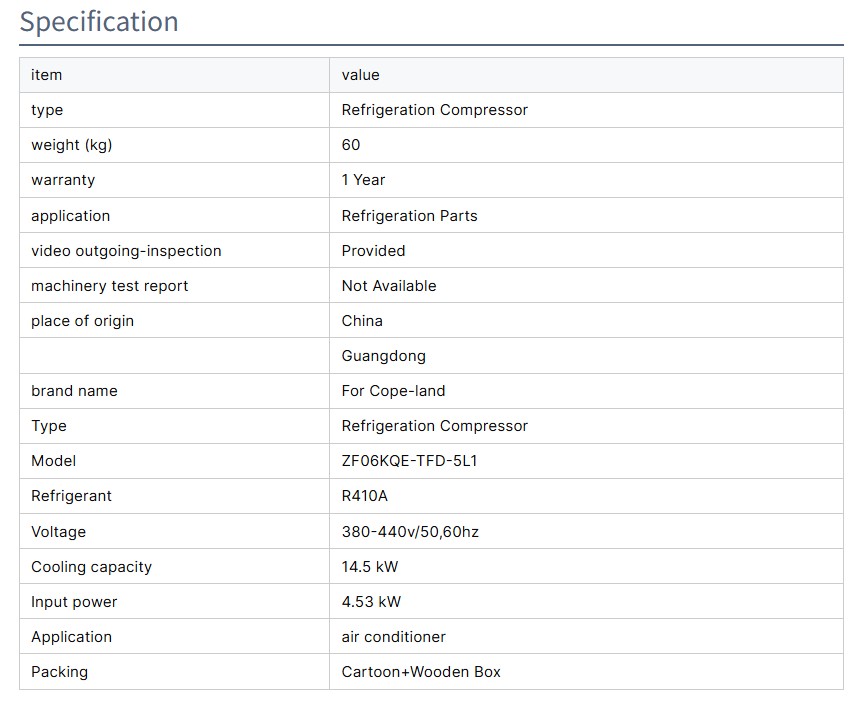This screenshot has width=863, height=708.
Task: Click the 'Refrigeration Parts' application value
Action: (409, 216)
